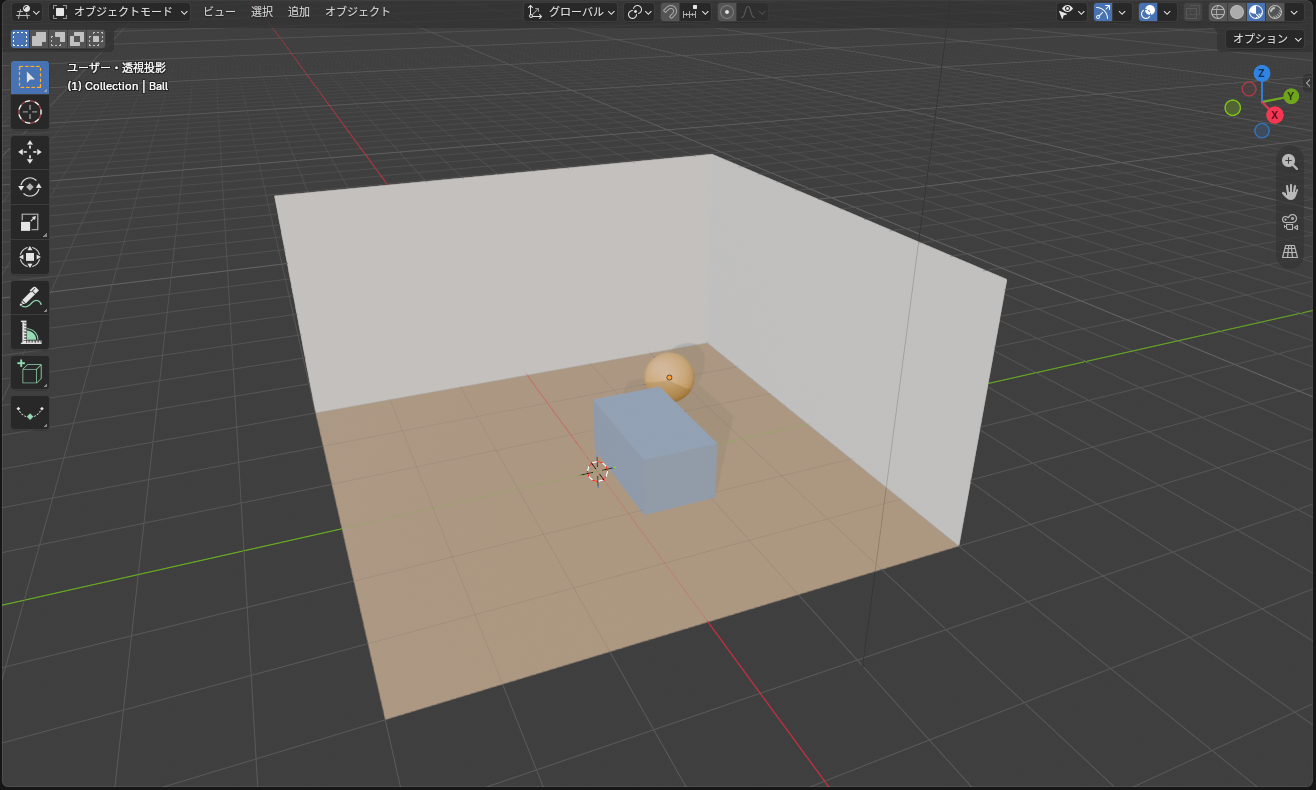Click the blue Z axis gizmo handle

pos(1262,73)
